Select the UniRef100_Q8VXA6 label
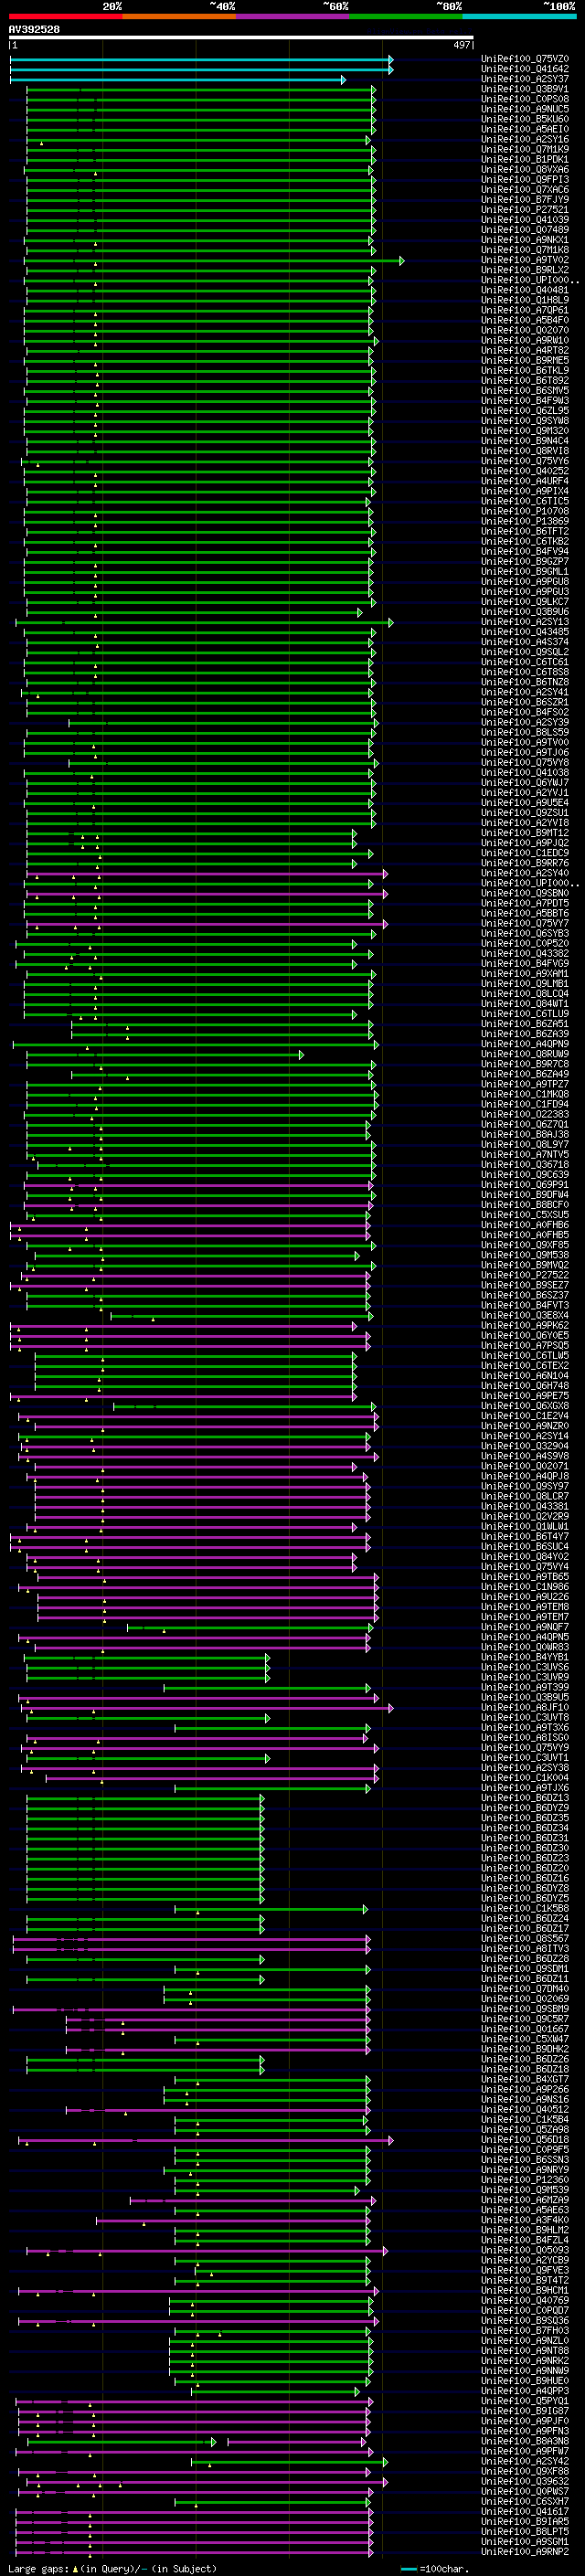This screenshot has height=2576, width=585. pyautogui.click(x=525, y=169)
